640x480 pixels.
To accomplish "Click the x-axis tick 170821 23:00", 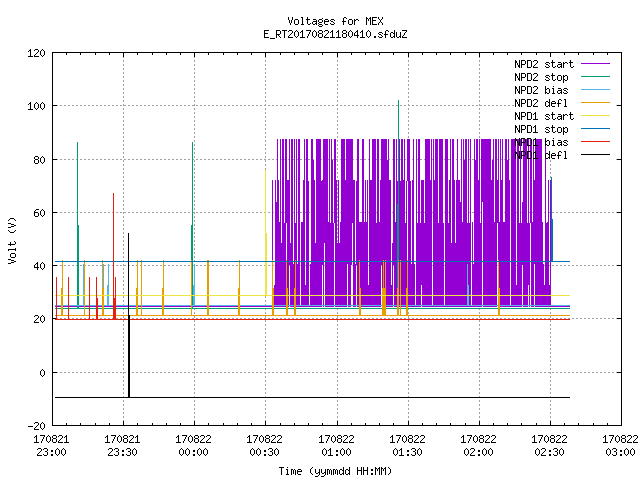I will [51, 446].
